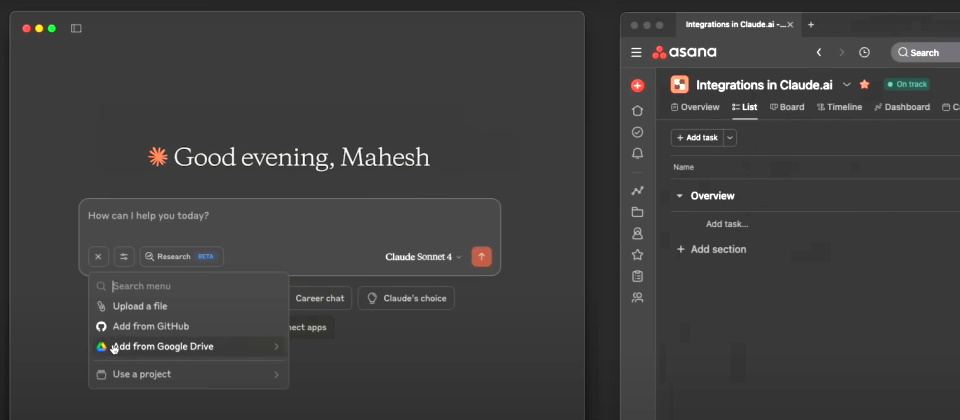Open Add from Google Drive submenu
The image size is (960, 420).
[x=189, y=347]
